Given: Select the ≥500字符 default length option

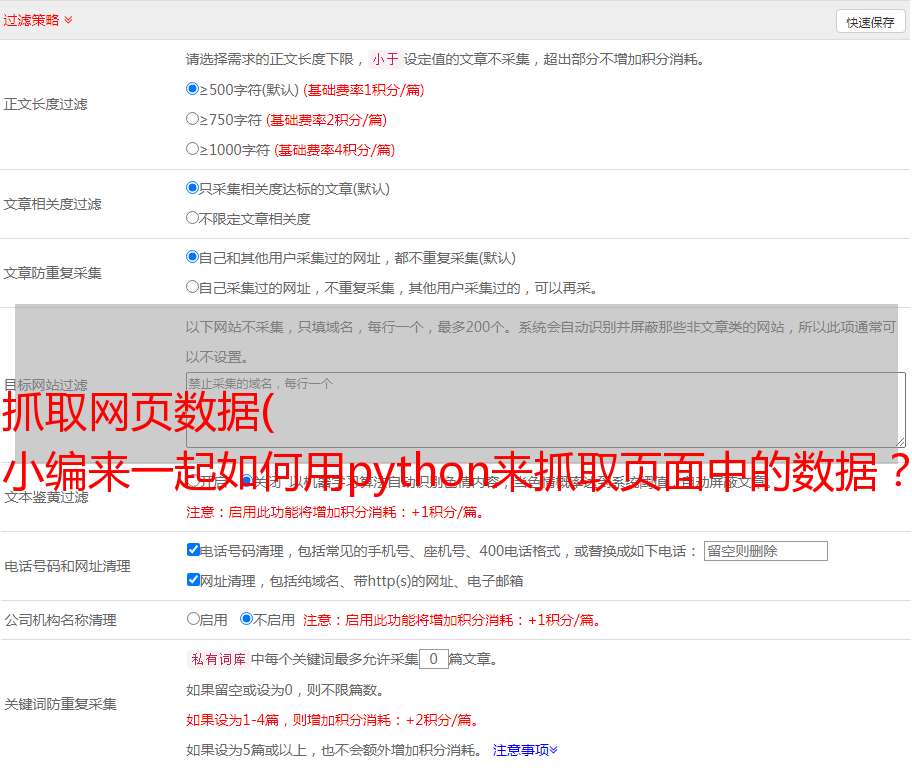Looking at the screenshot, I should click(193, 89).
